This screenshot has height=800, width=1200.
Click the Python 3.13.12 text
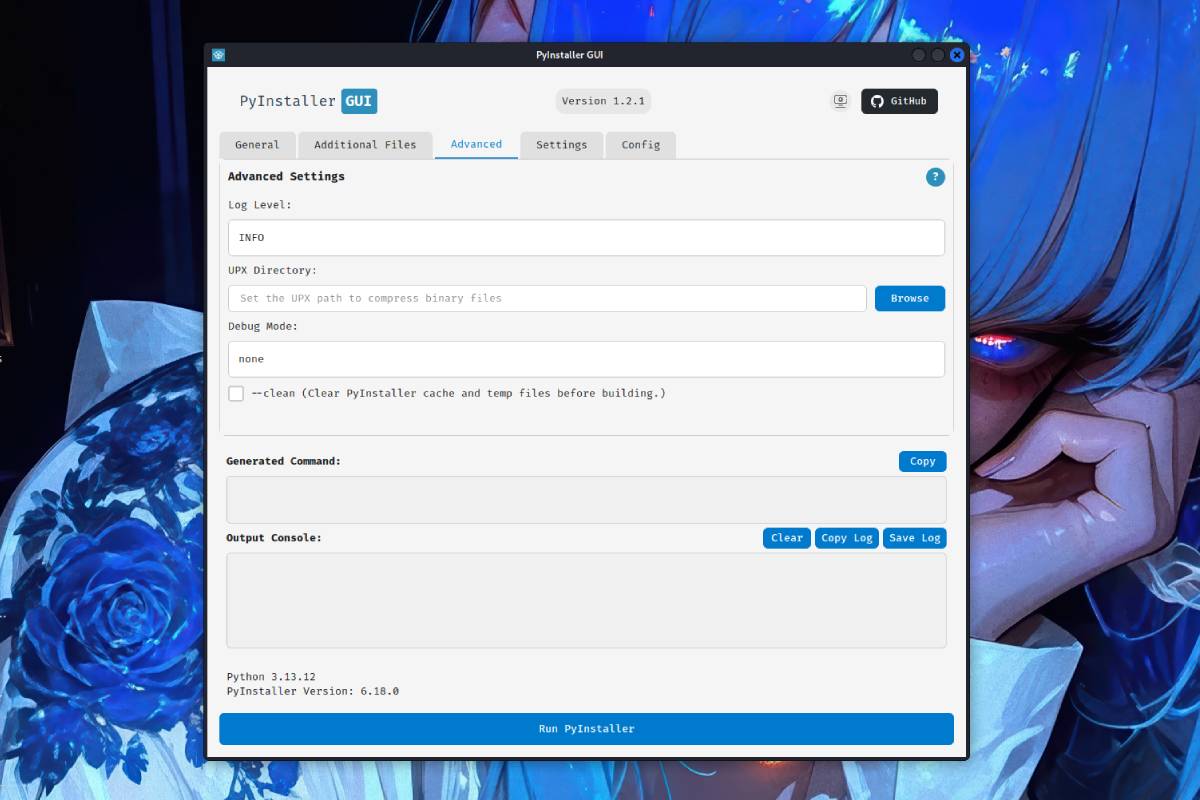point(271,677)
